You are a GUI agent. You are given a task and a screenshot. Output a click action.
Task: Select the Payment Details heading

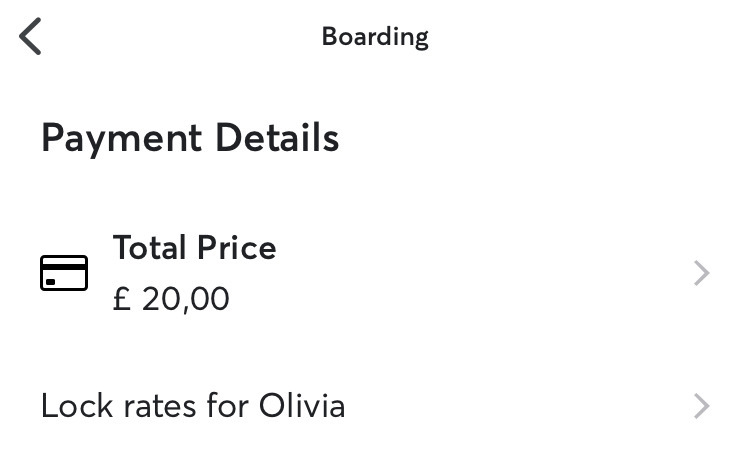(x=190, y=138)
